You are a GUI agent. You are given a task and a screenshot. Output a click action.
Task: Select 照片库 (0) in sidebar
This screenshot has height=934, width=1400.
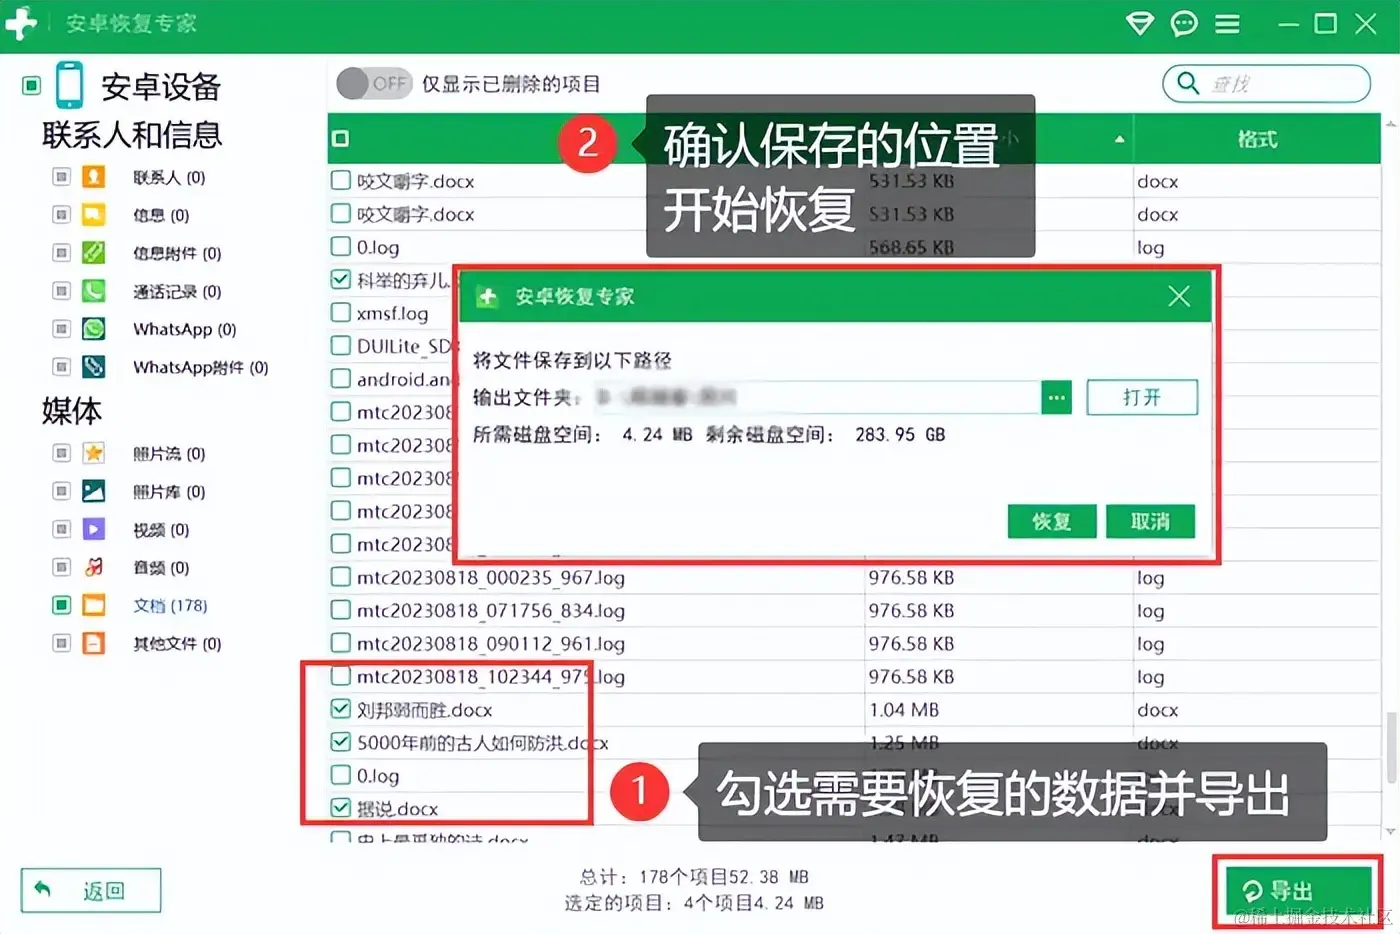pyautogui.click(x=169, y=492)
